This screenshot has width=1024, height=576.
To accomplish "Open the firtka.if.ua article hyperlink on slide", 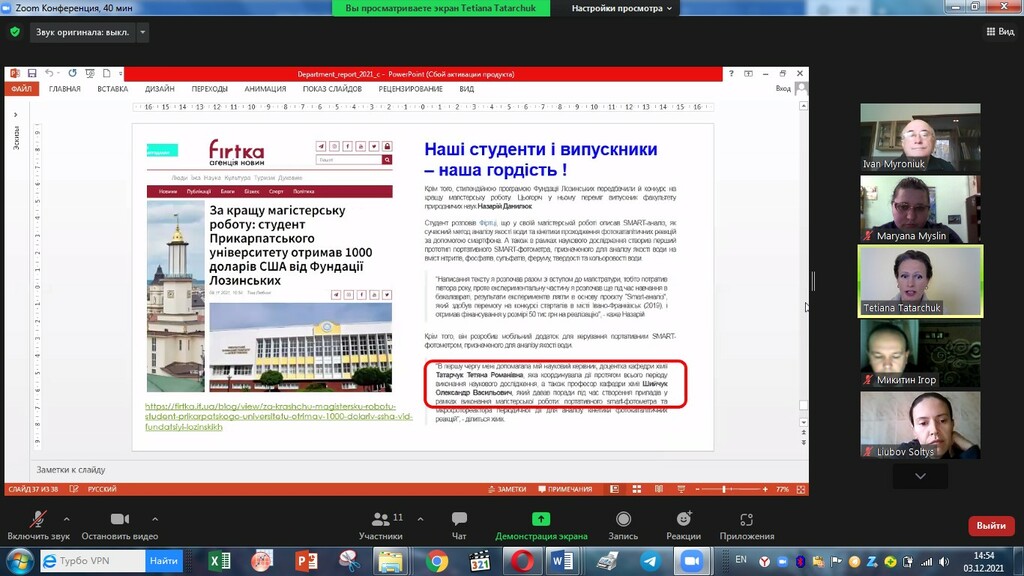I will tap(279, 417).
